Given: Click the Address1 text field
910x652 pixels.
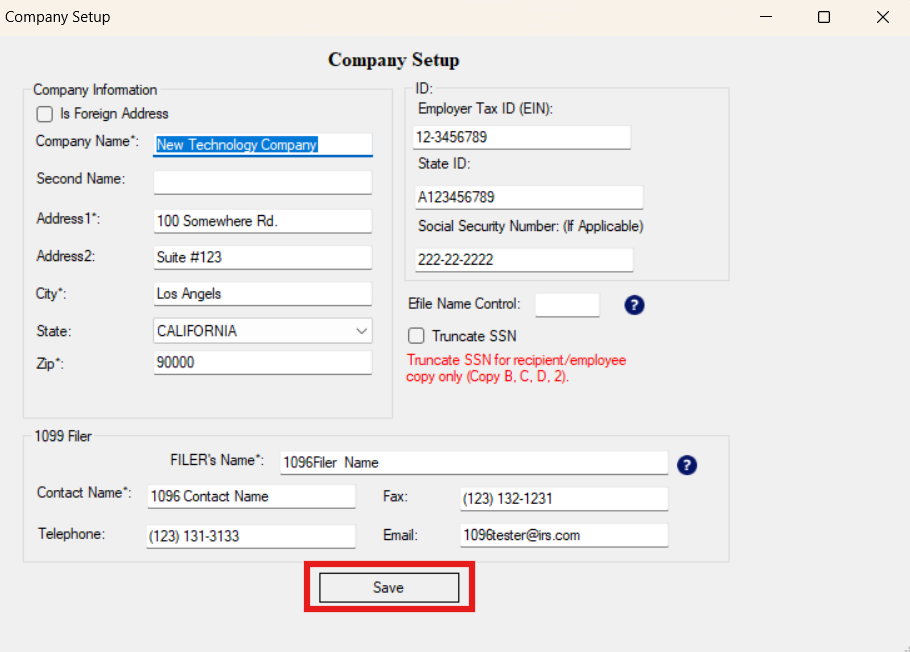Looking at the screenshot, I should coord(262,221).
